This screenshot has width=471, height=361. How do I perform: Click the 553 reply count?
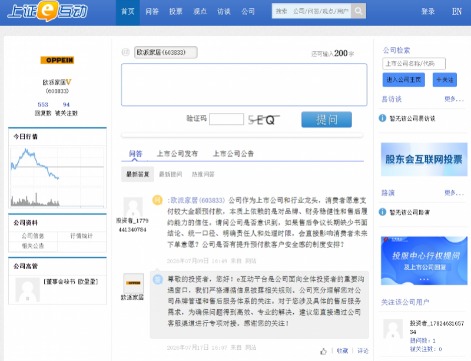coord(43,104)
